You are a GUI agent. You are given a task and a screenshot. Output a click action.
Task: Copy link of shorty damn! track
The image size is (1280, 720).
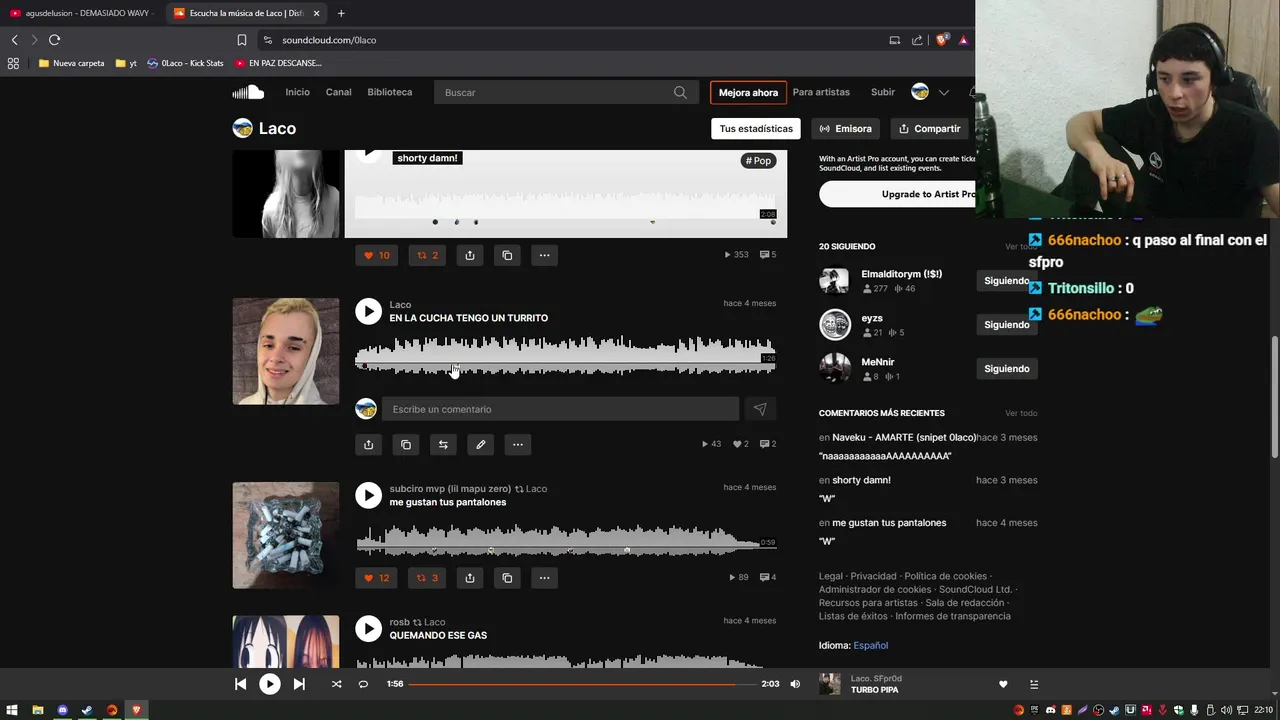pos(507,255)
